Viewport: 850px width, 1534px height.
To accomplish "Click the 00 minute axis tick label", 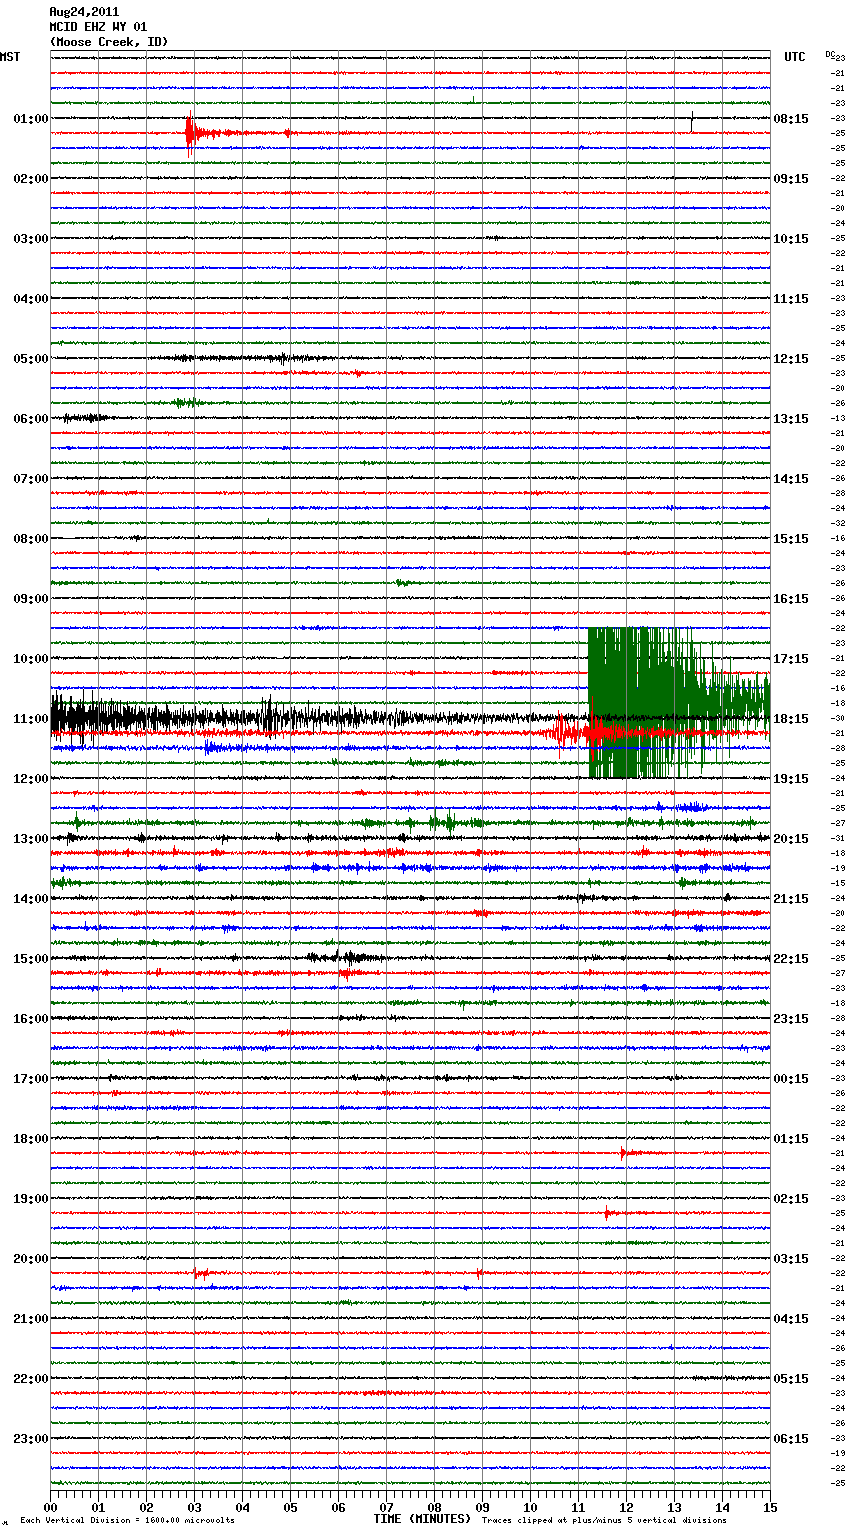I will tap(50, 1507).
